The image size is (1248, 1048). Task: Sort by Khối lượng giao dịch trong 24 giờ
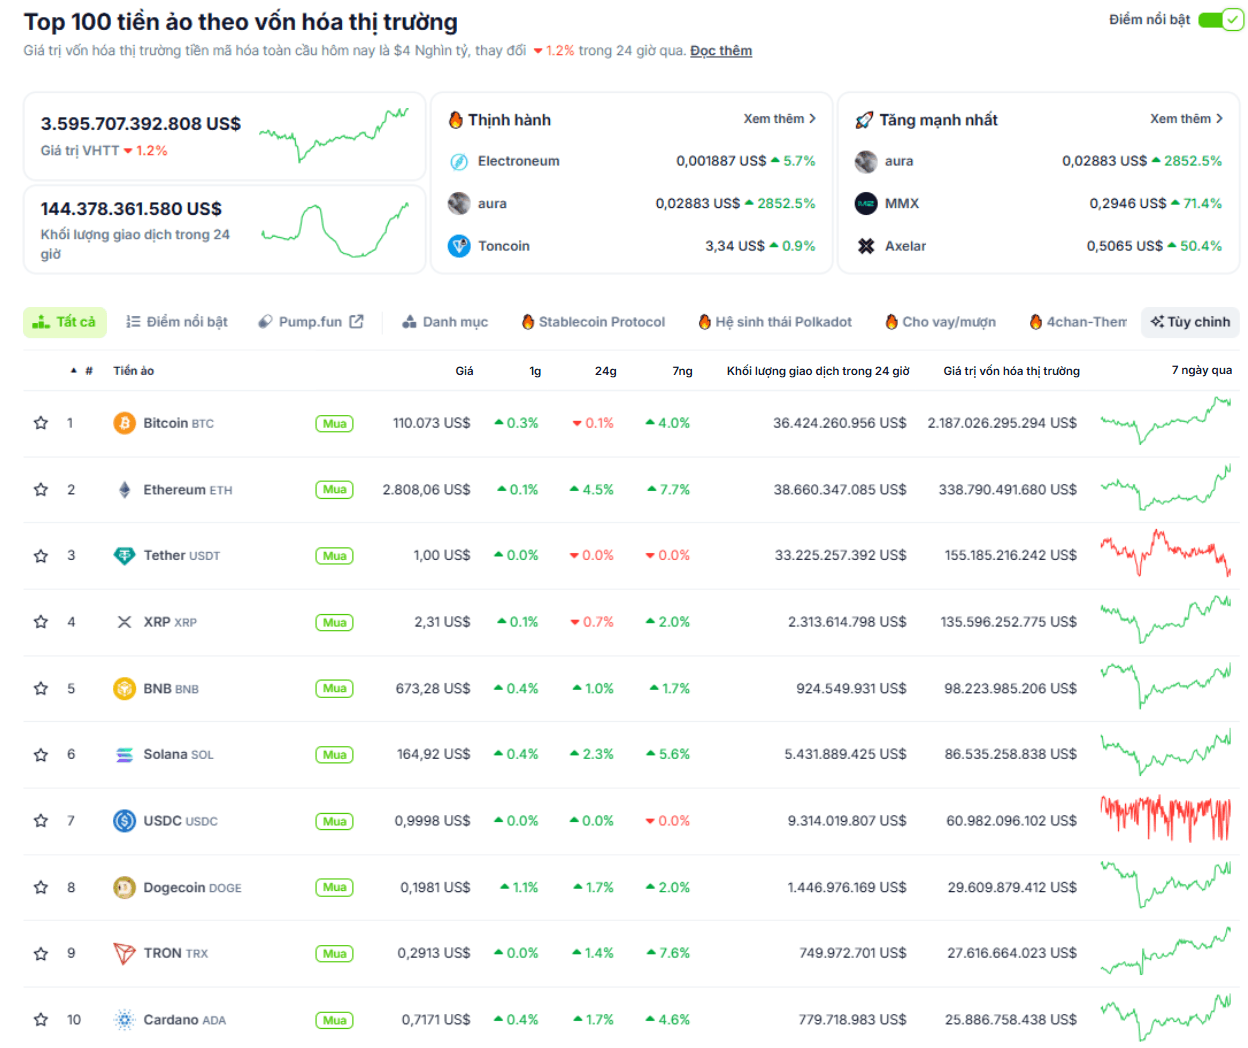818,371
